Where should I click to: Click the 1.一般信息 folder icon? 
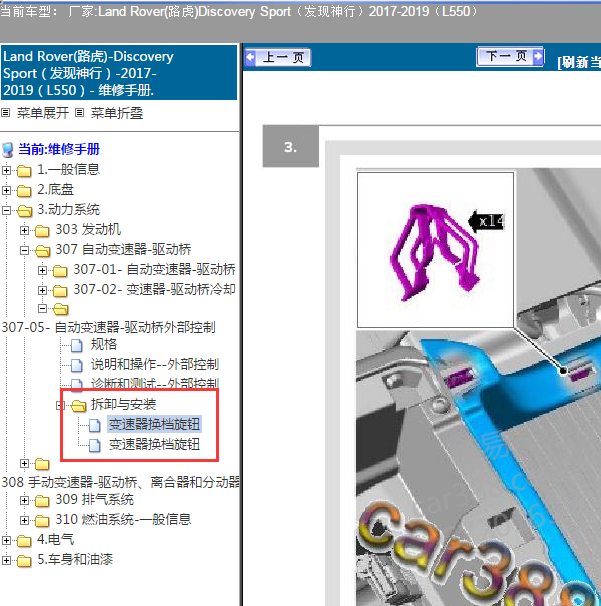[x=24, y=170]
